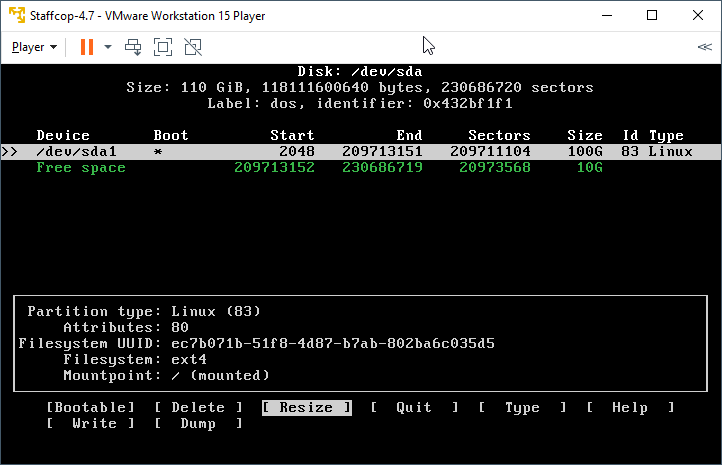Select the Type menu option
722x465 pixels.
pyautogui.click(x=522, y=407)
